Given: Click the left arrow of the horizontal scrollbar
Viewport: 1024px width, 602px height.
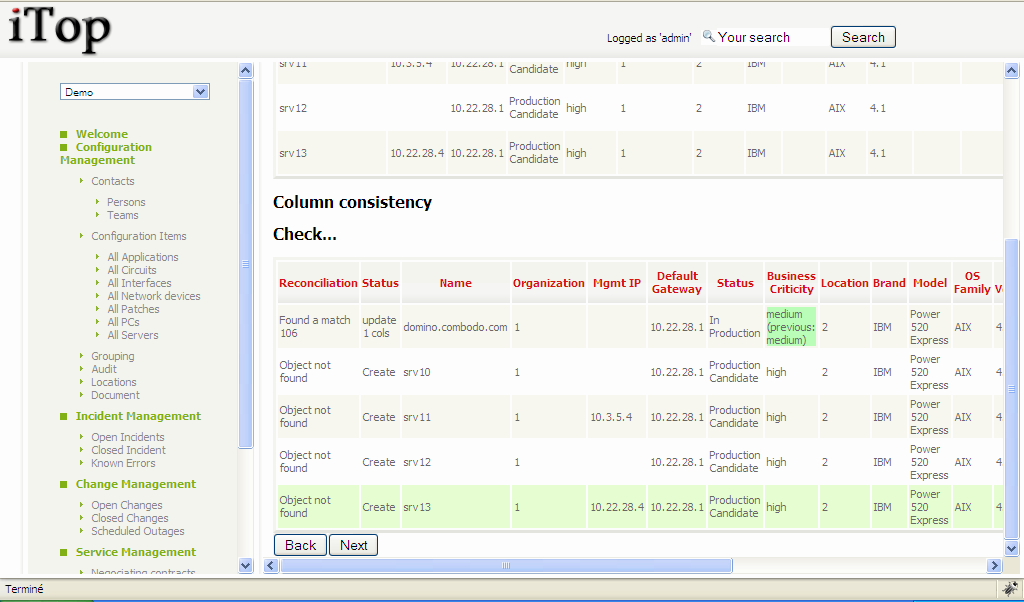Looking at the screenshot, I should 271,565.
